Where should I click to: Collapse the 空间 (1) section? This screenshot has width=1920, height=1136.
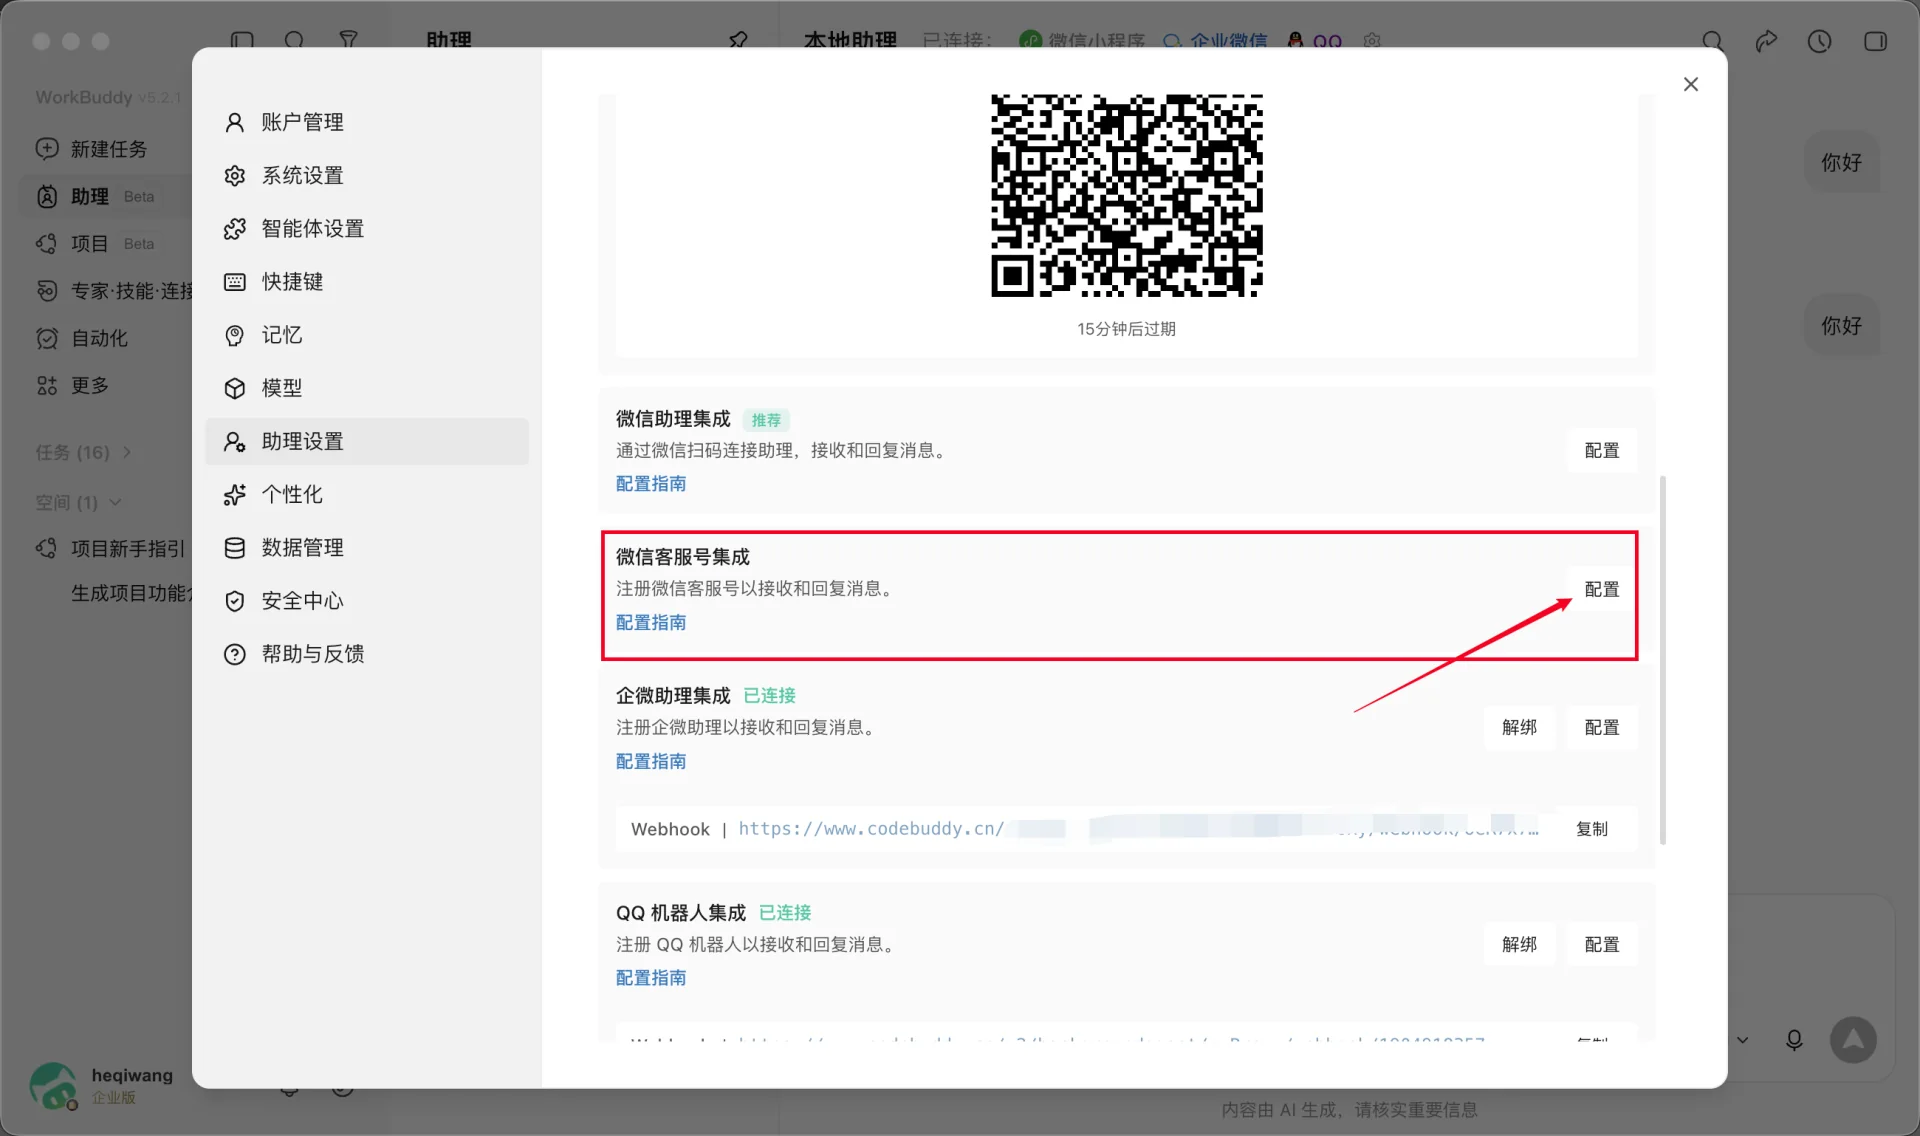78,502
